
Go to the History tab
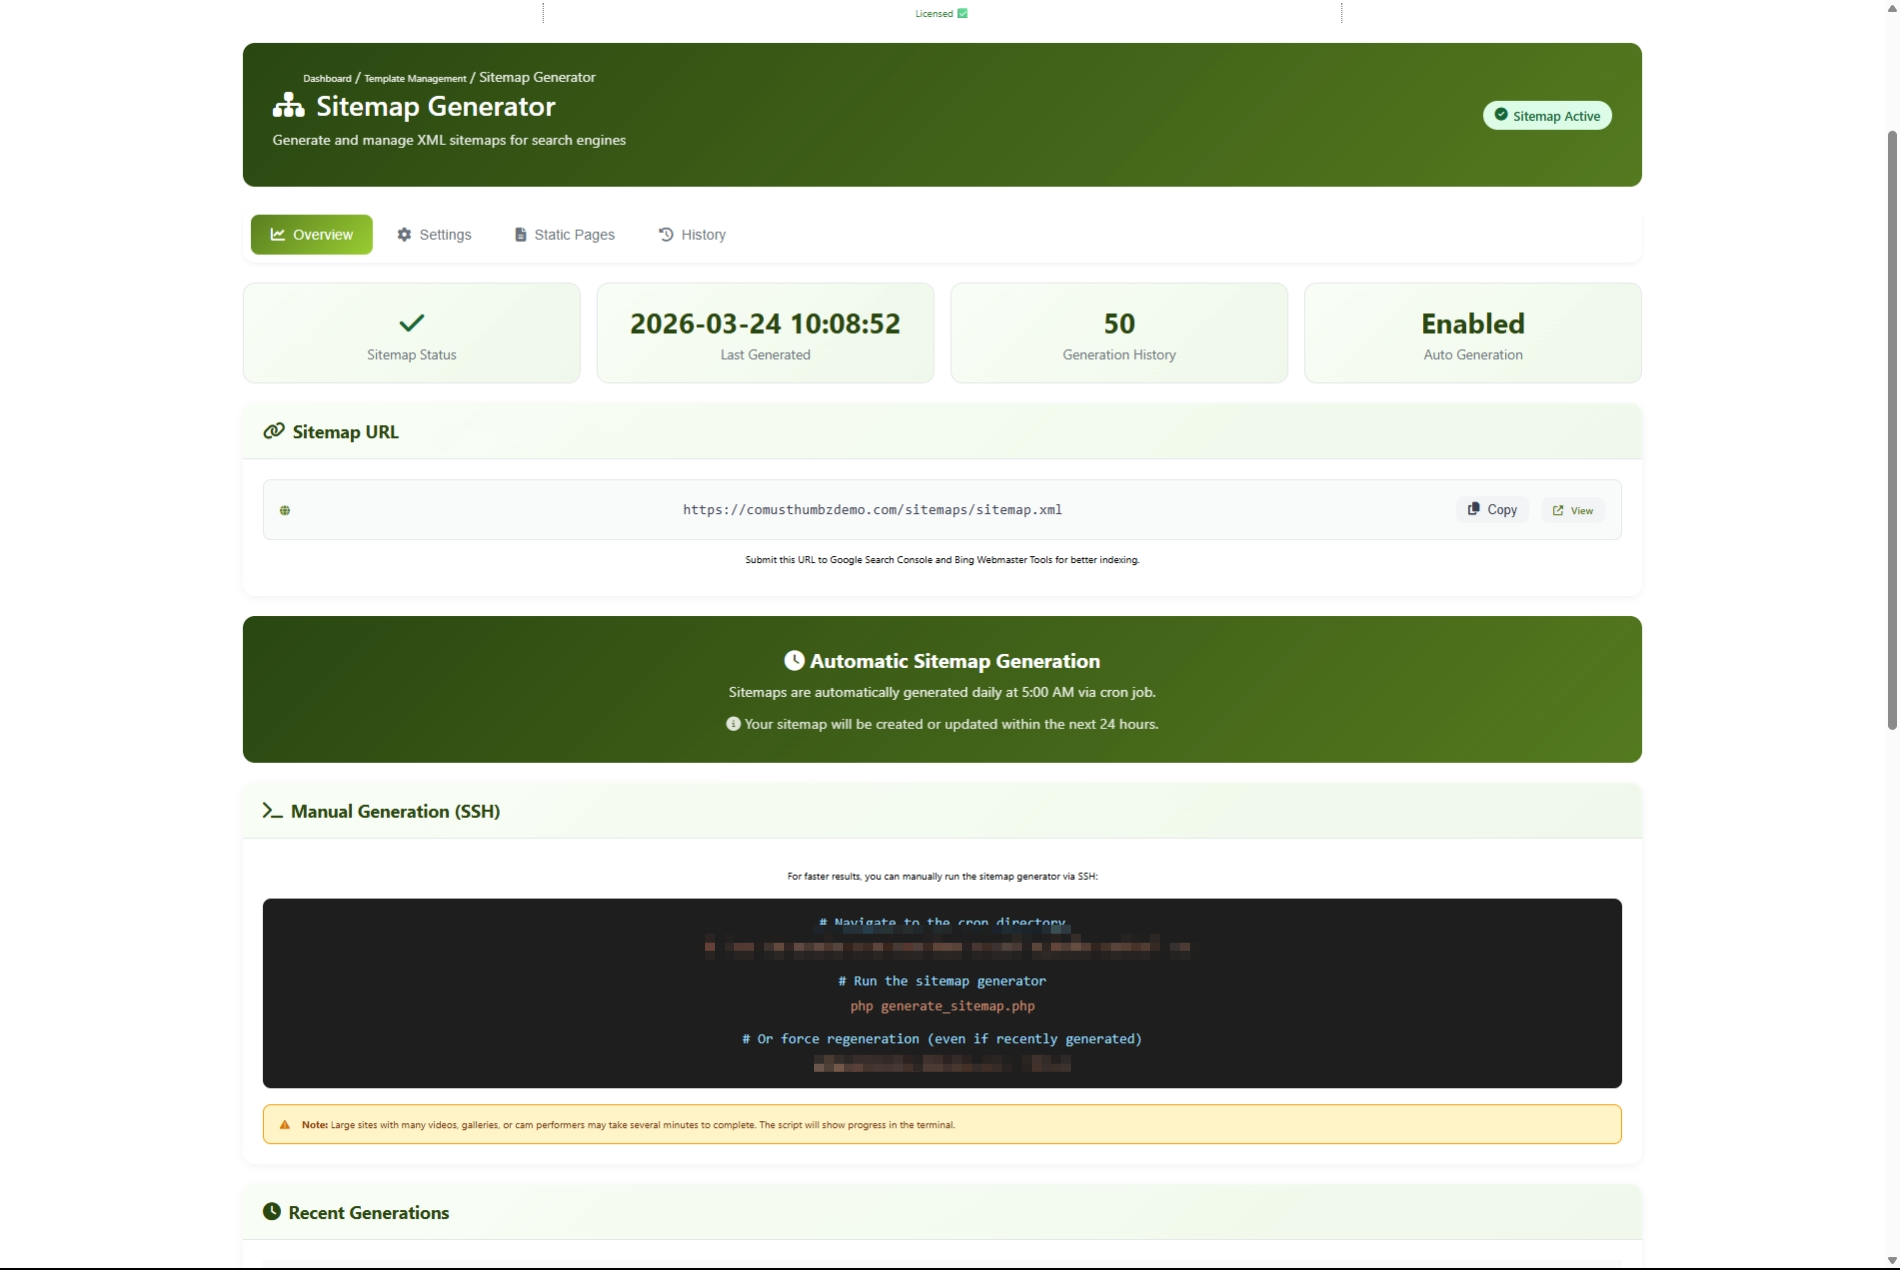coord(692,235)
